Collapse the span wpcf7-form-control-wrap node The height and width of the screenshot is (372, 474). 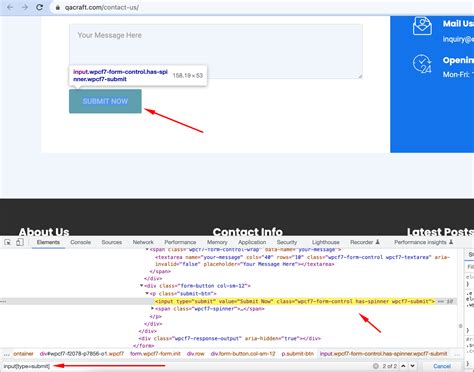coord(147,250)
